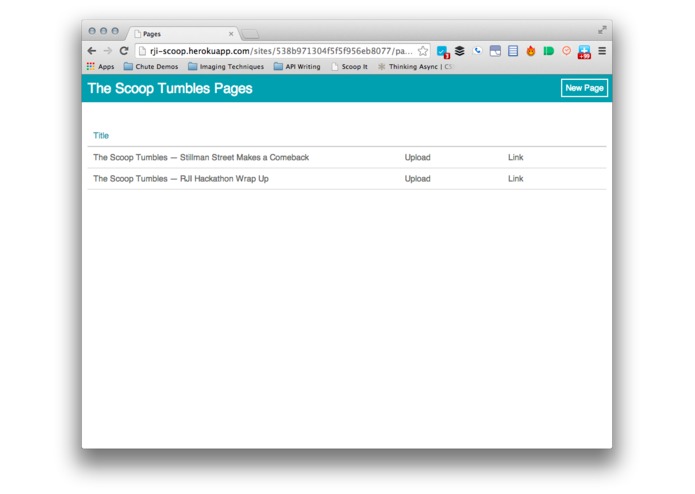This screenshot has height=494, width=695.
Task: Open the Stillman Street Makes a Comeback page
Action: point(201,157)
